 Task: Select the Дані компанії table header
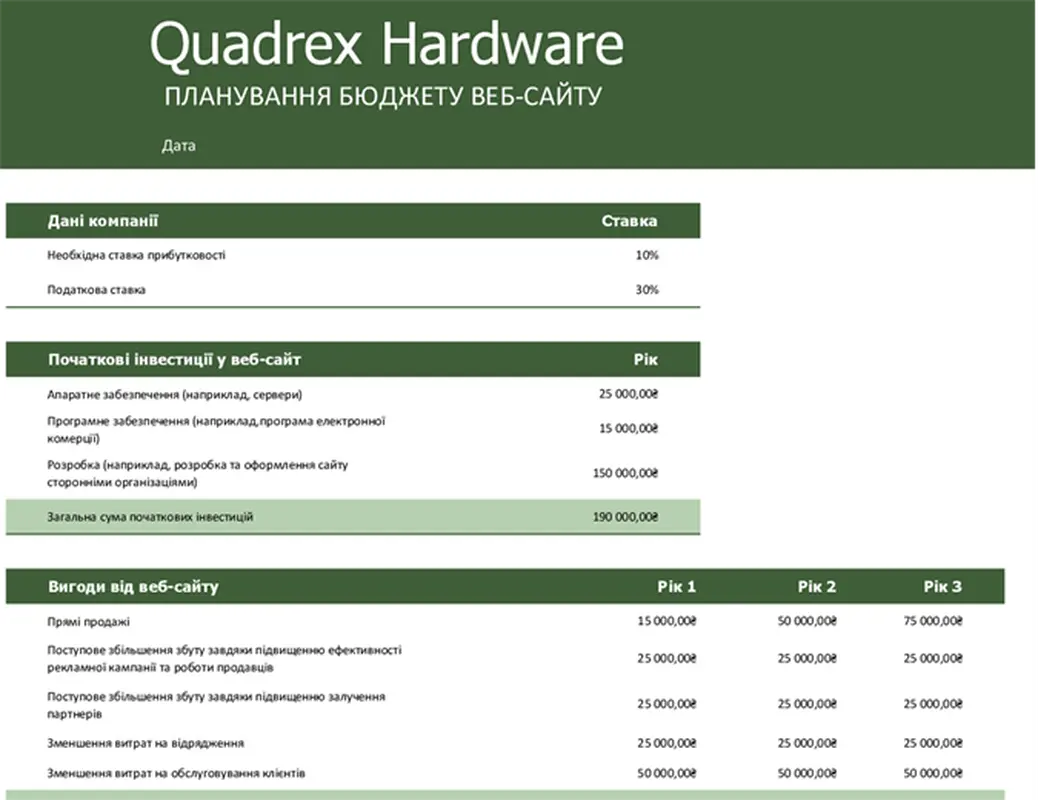point(103,221)
